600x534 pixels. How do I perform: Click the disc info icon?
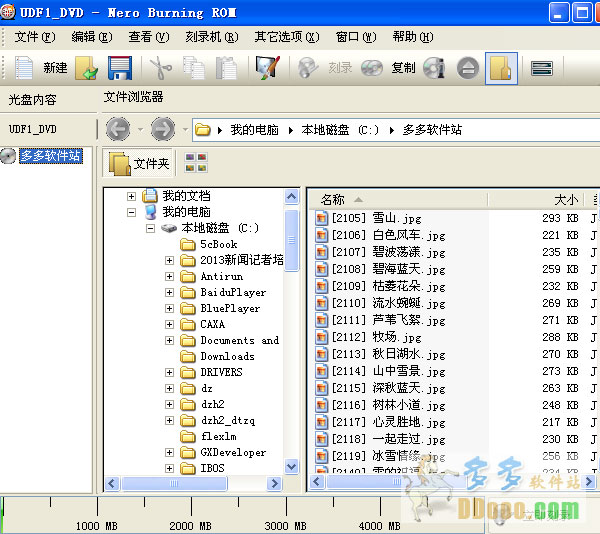point(434,68)
